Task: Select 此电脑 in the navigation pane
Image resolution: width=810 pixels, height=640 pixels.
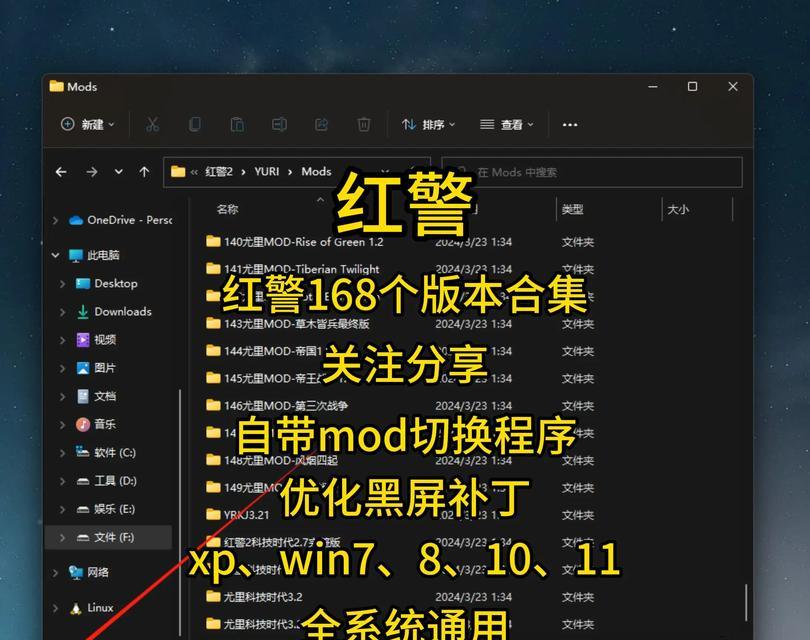Action: coord(103,255)
